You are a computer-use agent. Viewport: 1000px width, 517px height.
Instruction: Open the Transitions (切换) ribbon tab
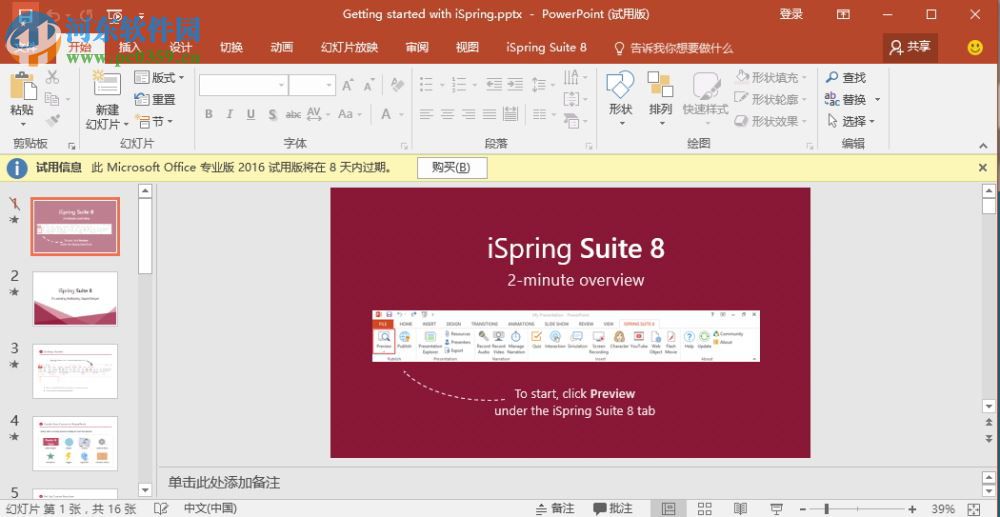tap(231, 47)
